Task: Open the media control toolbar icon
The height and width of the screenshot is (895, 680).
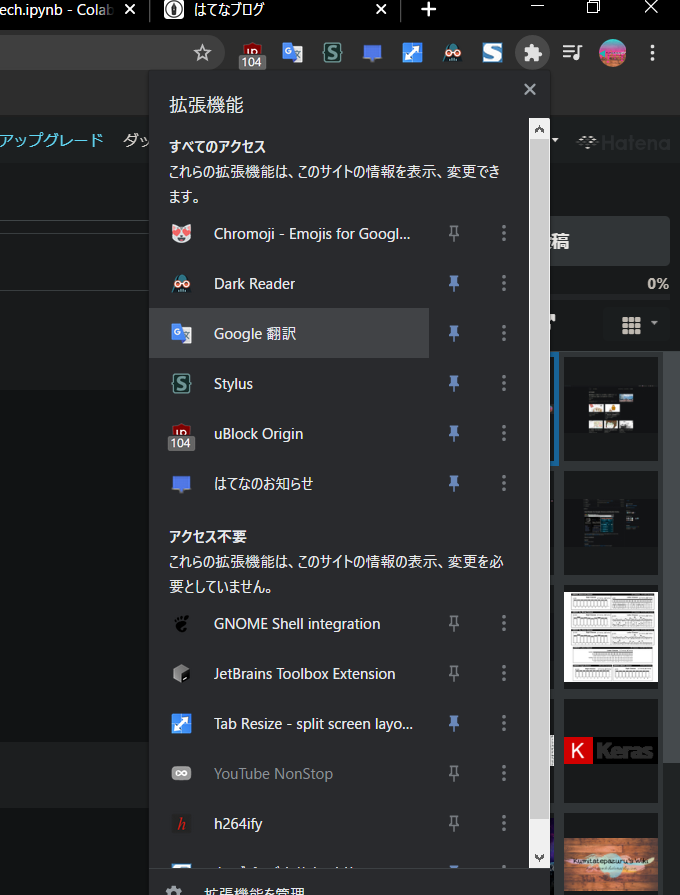Action: pyautogui.click(x=572, y=53)
